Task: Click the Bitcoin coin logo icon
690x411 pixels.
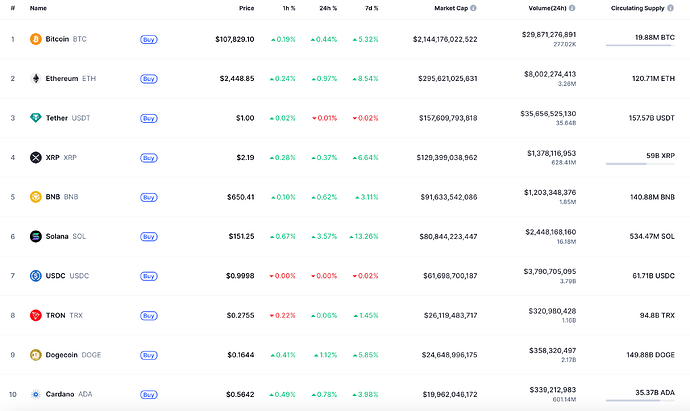Action: click(36, 39)
